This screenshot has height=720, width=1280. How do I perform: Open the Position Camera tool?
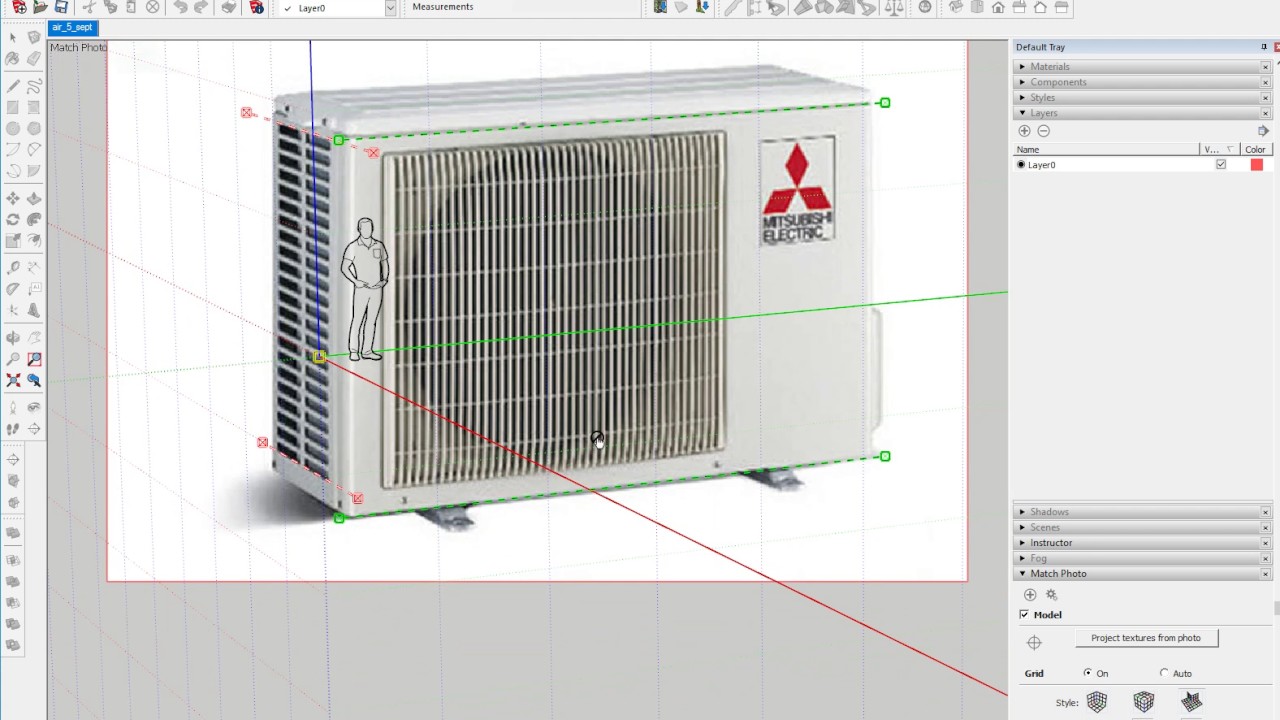(12, 407)
